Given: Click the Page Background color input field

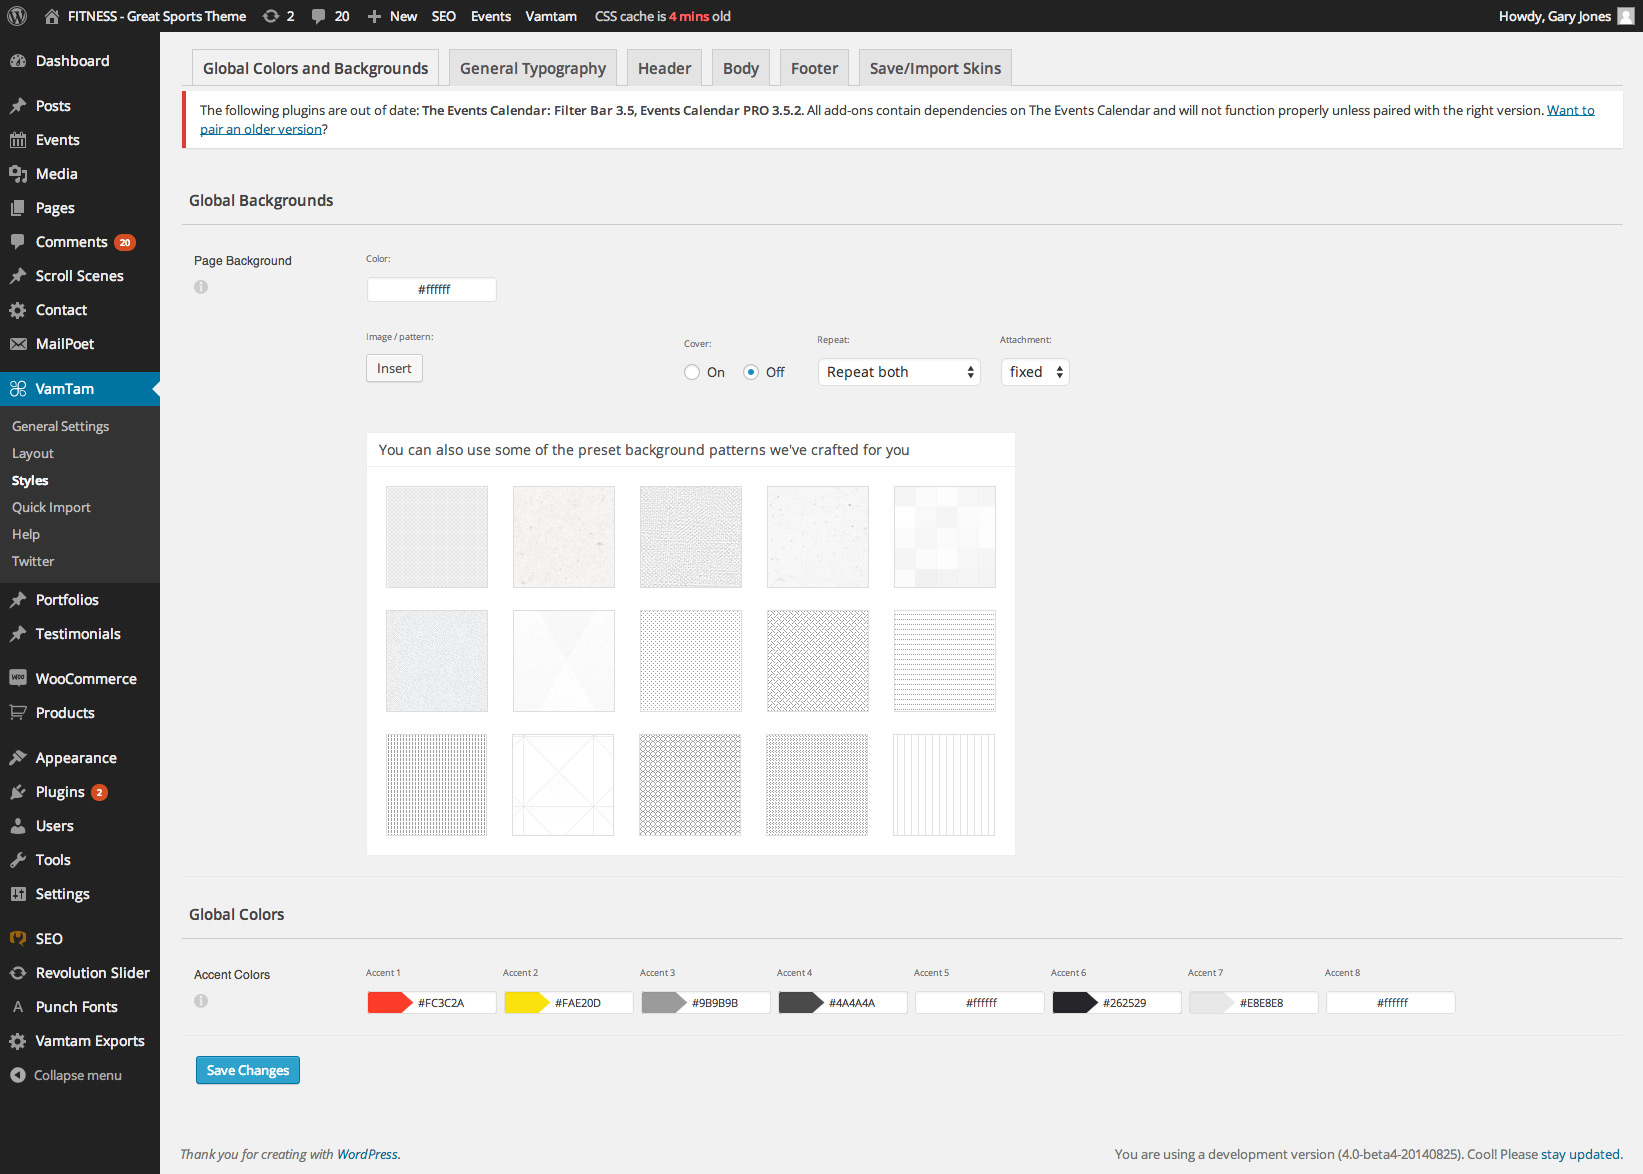Looking at the screenshot, I should click(x=432, y=290).
